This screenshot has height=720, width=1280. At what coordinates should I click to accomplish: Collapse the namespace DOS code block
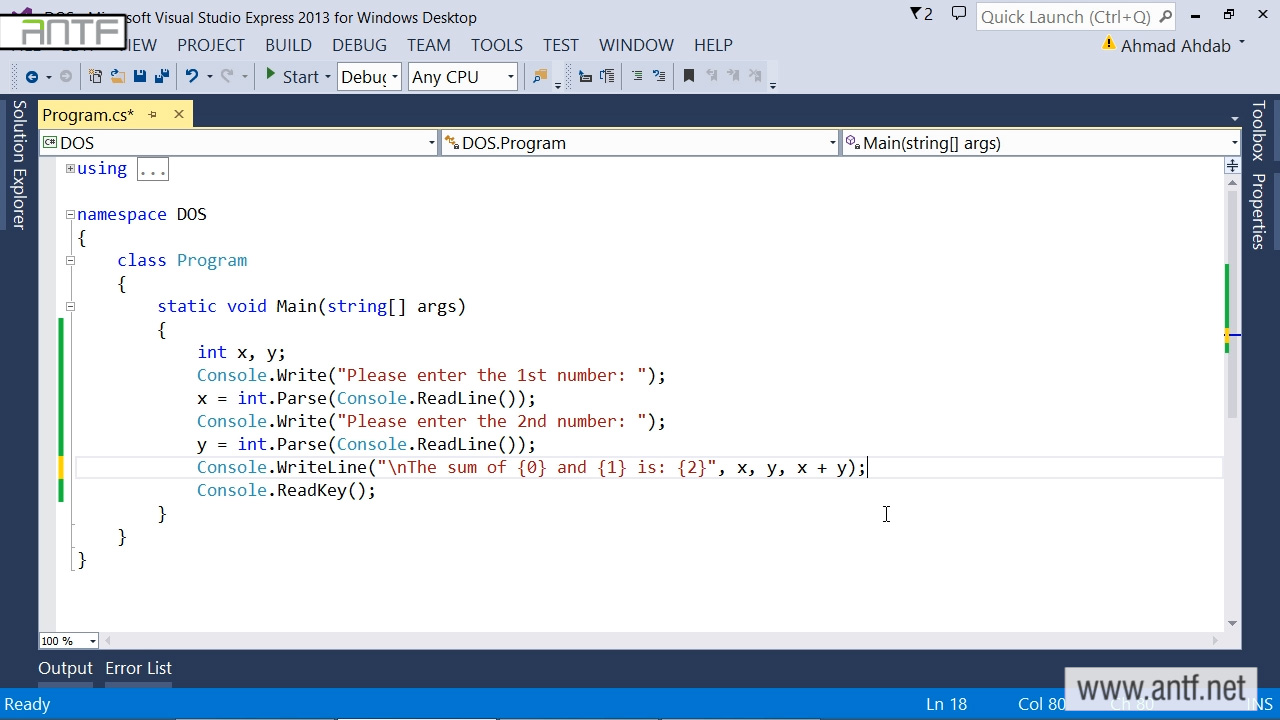(70, 214)
